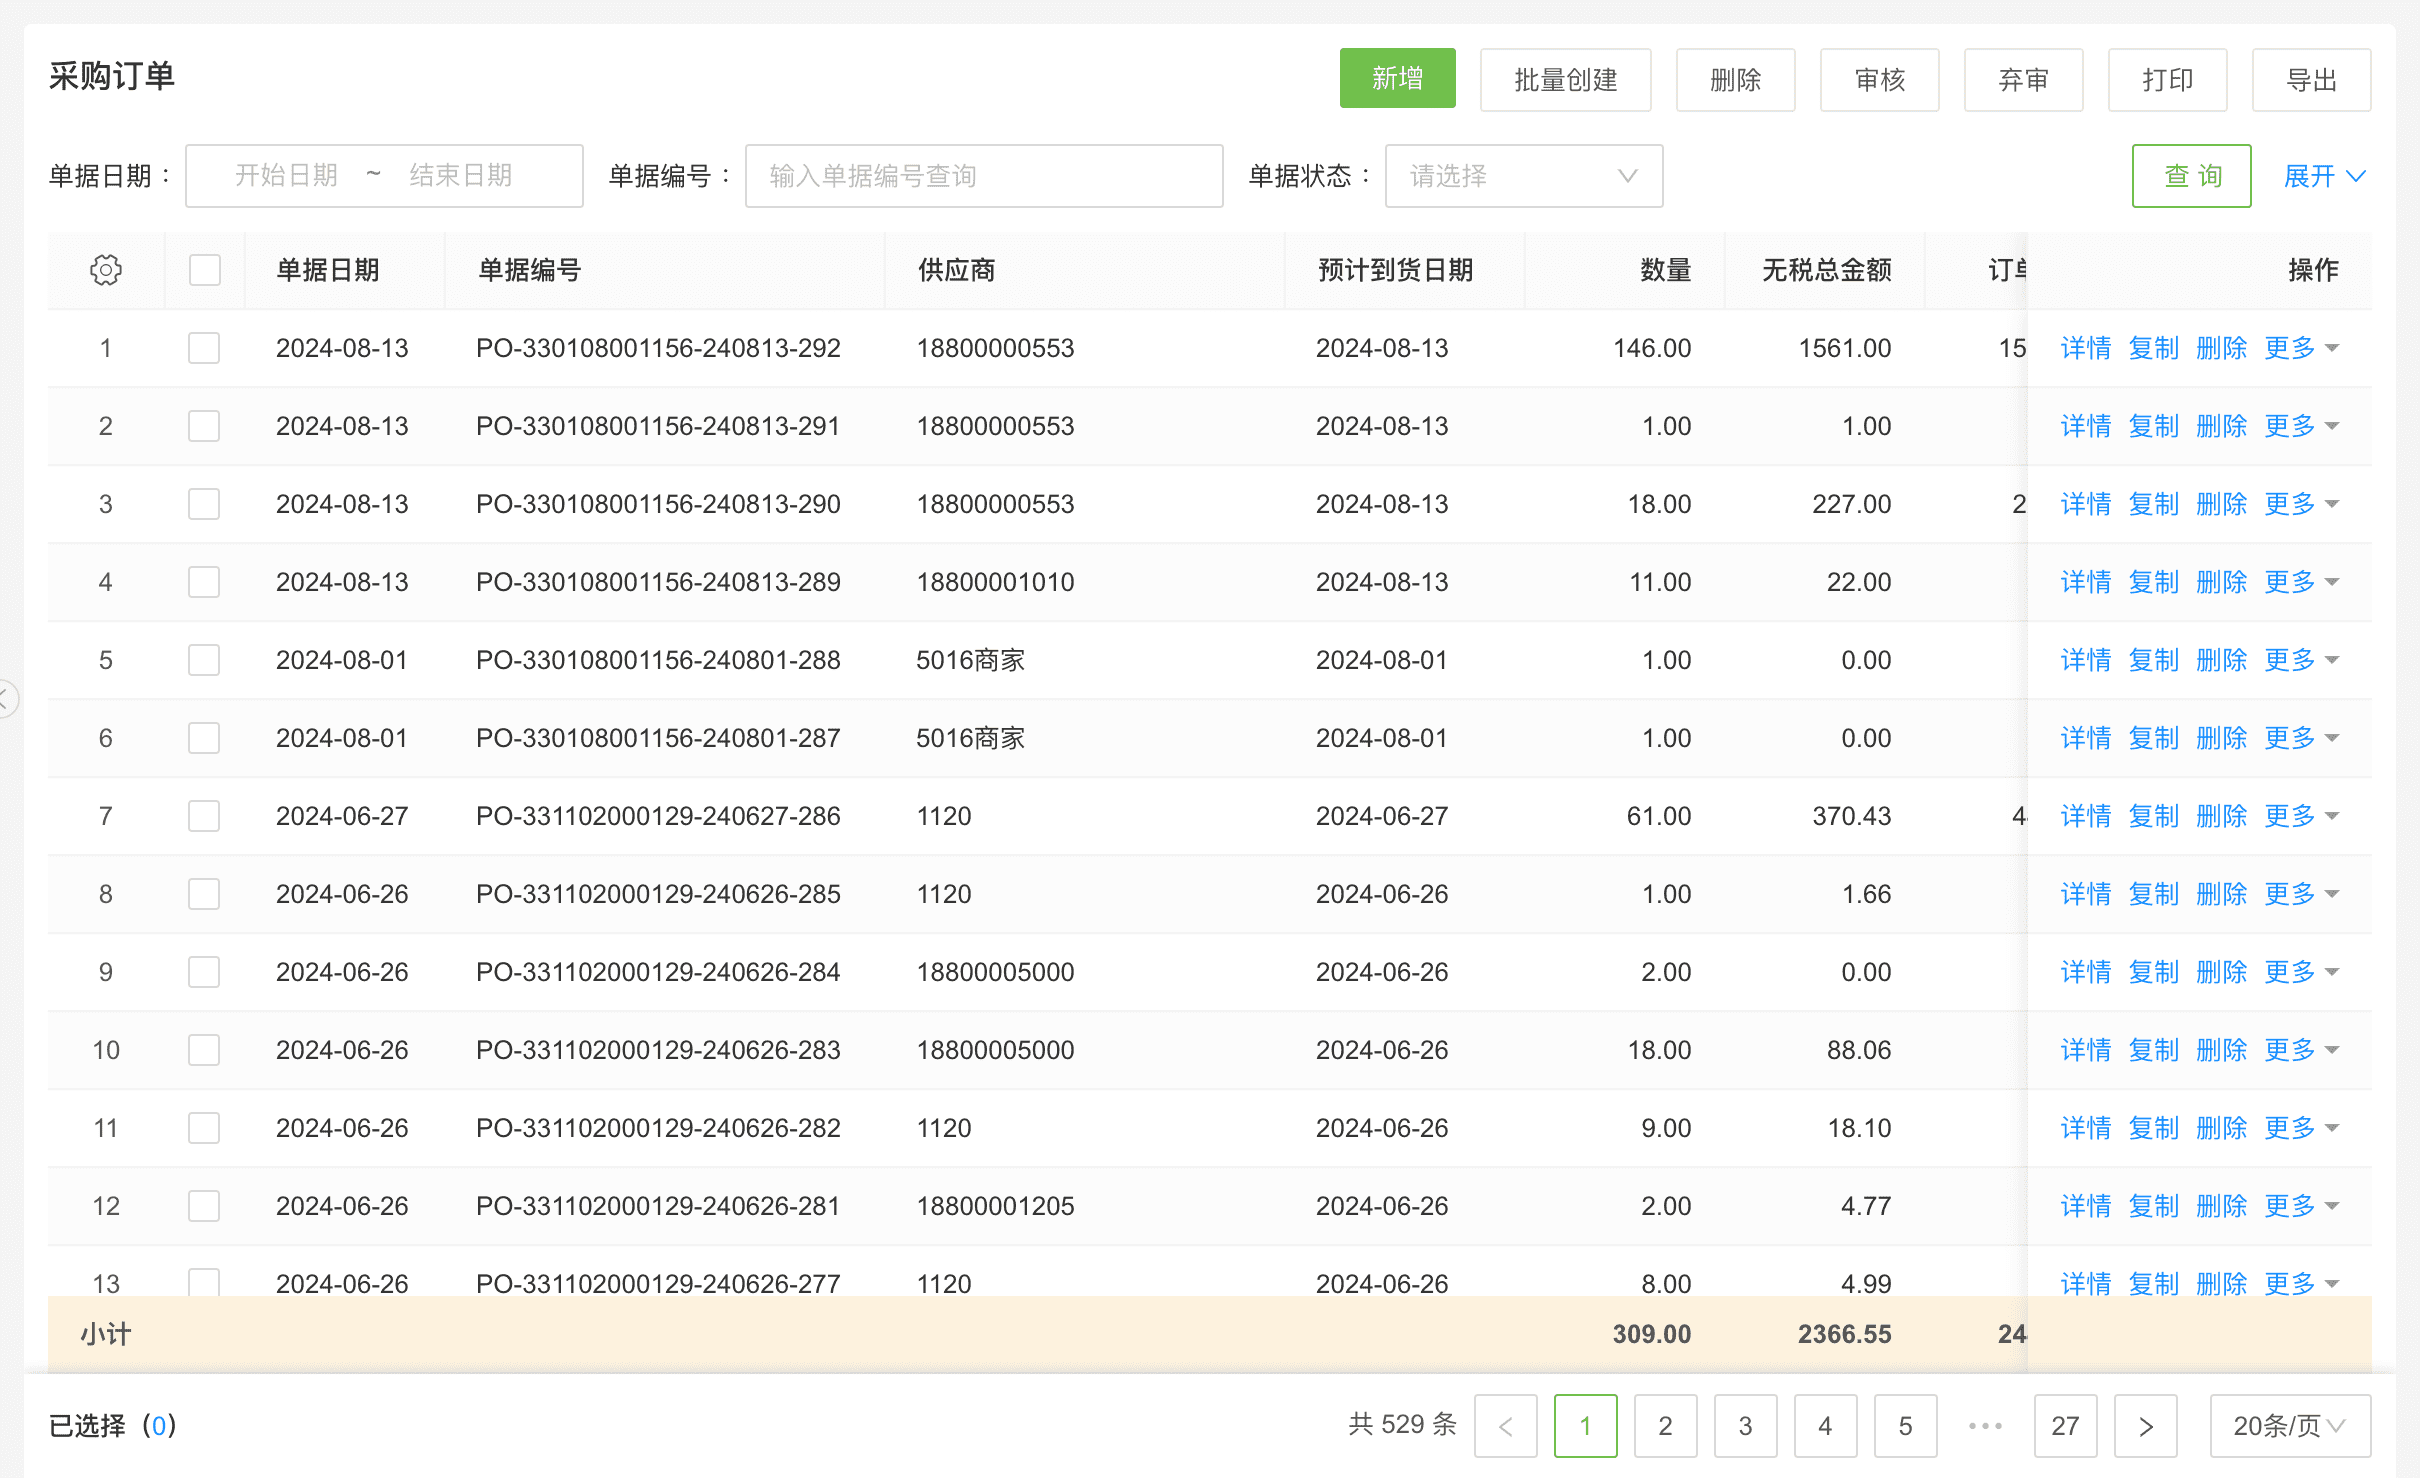The width and height of the screenshot is (2420, 1478).
Task: Focus the 开始日期 start date field
Action: coord(286,176)
